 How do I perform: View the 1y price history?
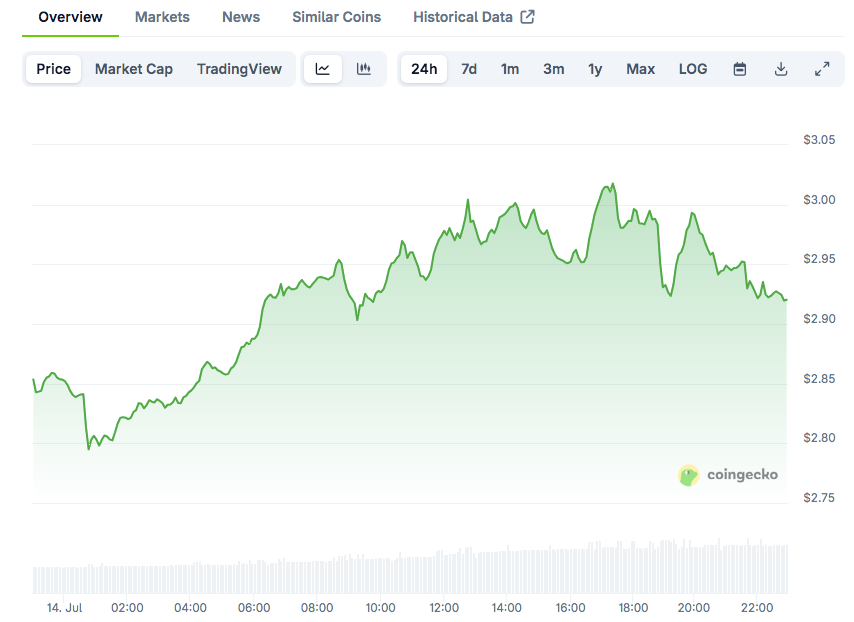pos(595,69)
